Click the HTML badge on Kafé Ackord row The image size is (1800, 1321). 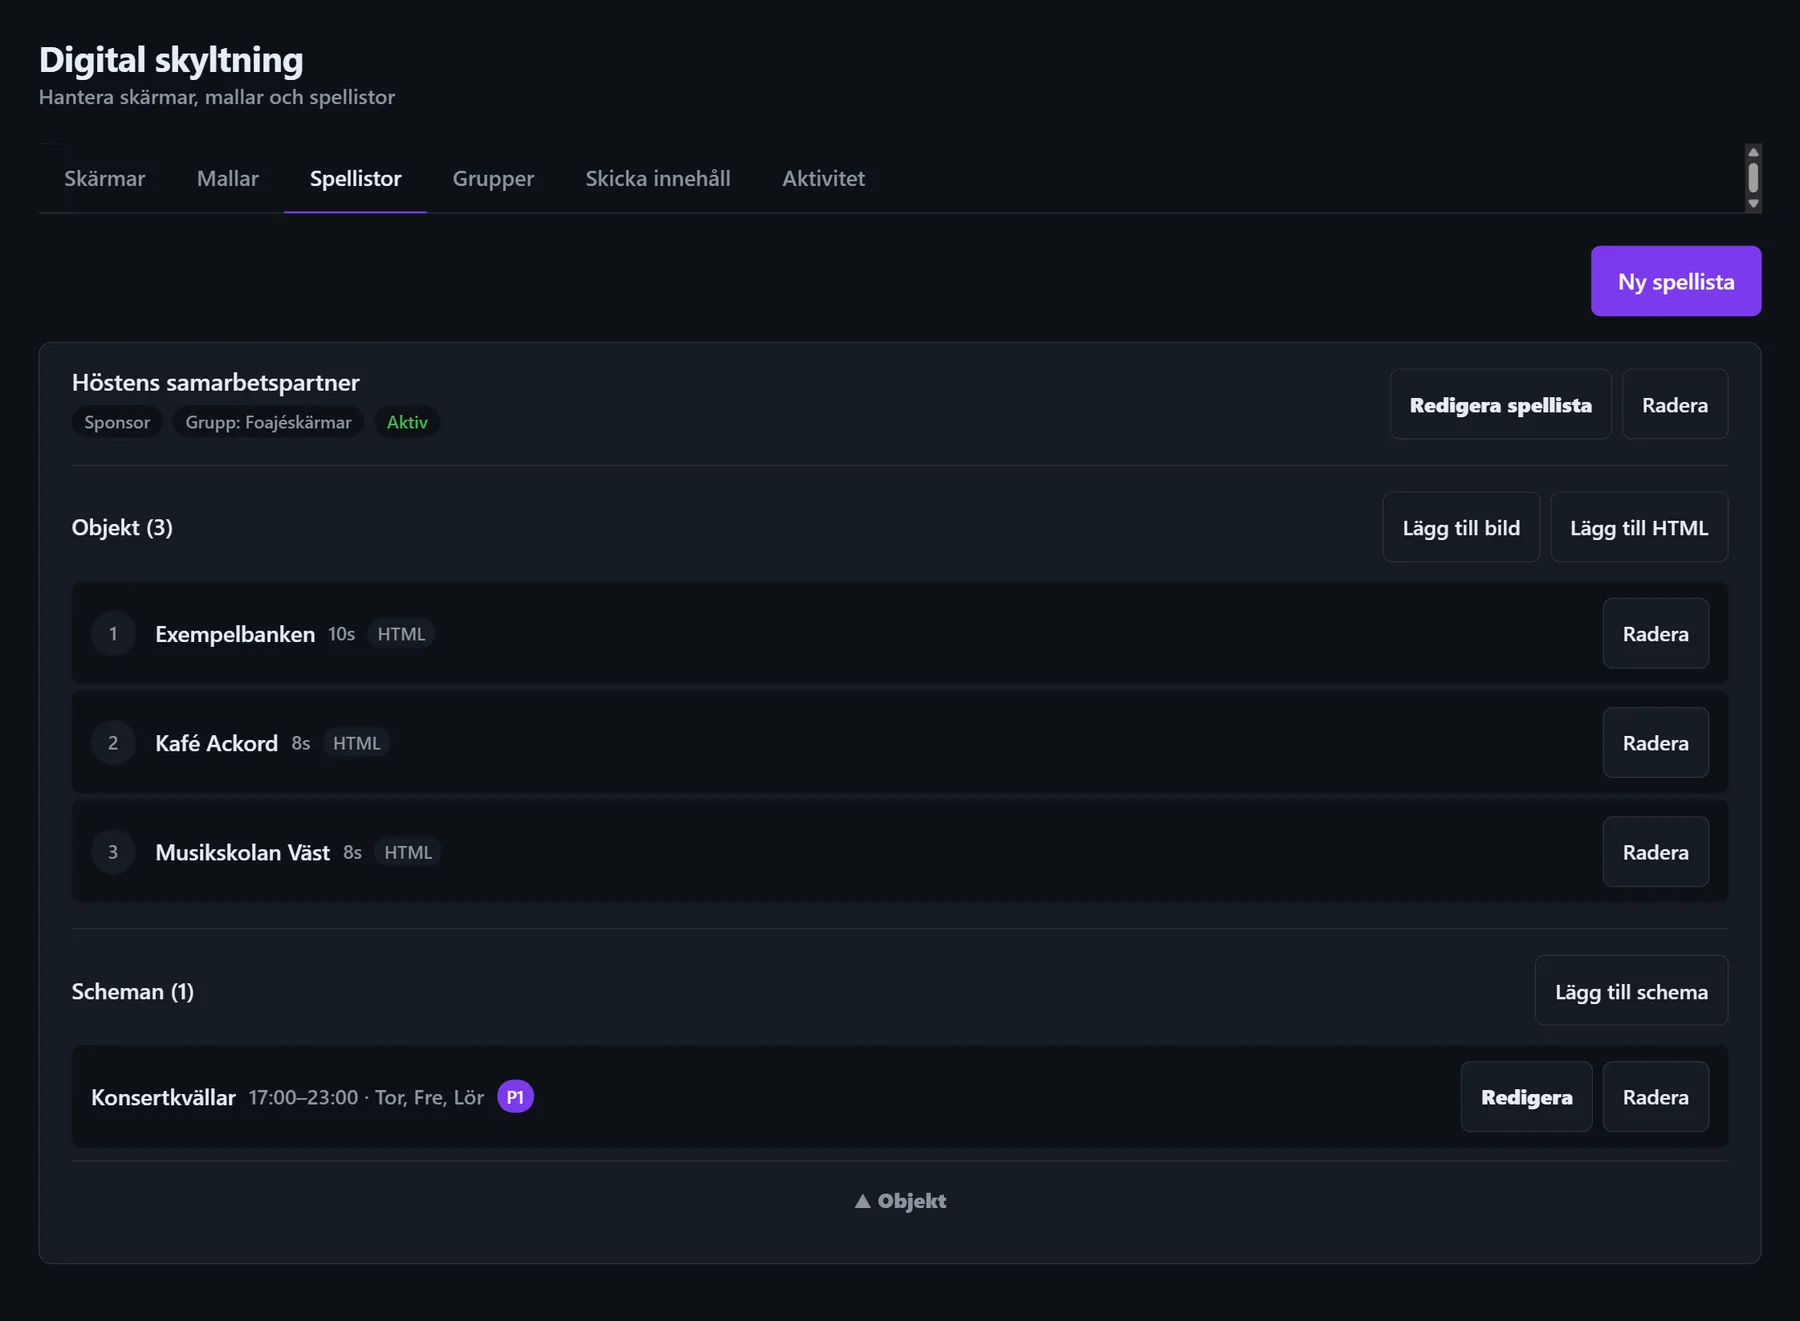click(356, 743)
